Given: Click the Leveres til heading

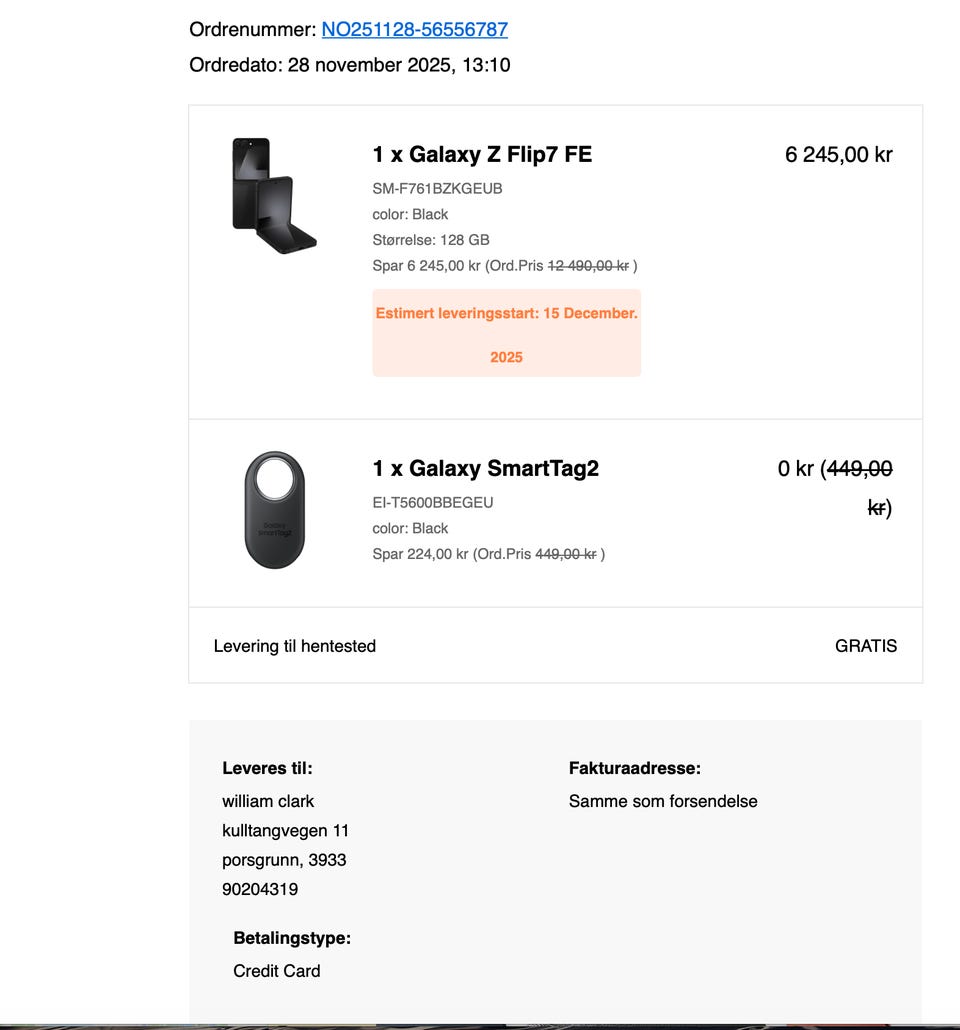Looking at the screenshot, I should click(267, 768).
